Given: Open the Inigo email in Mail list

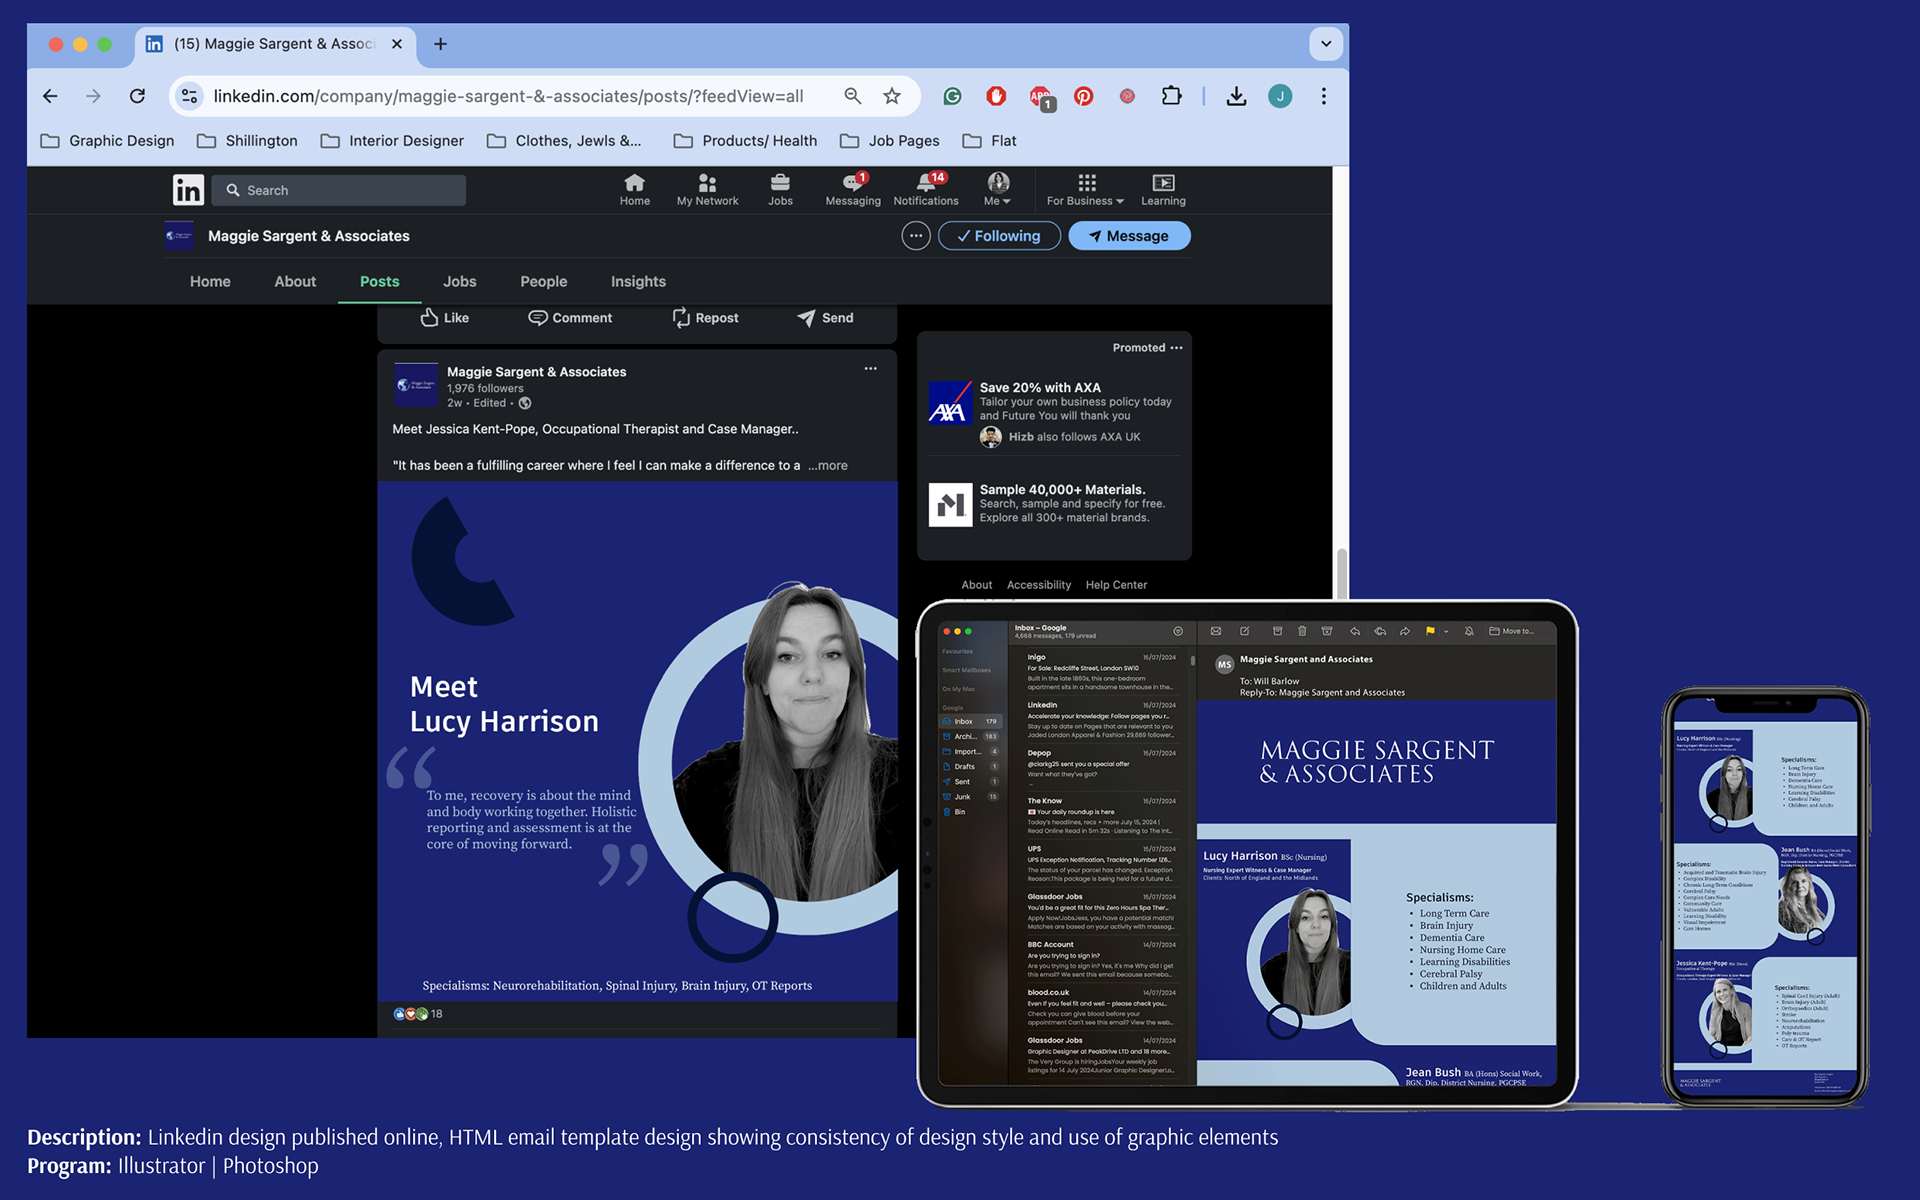Looking at the screenshot, I should tap(1100, 672).
